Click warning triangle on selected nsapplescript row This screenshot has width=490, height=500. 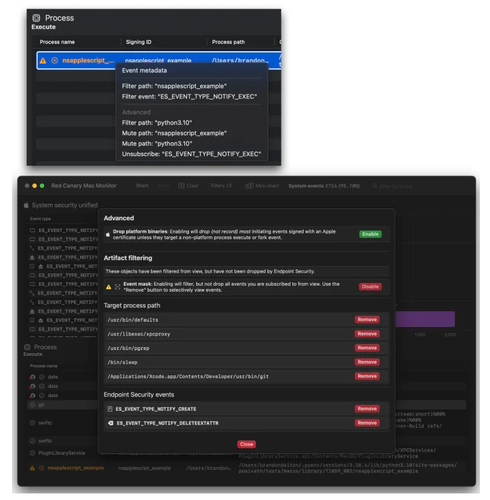pos(43,61)
